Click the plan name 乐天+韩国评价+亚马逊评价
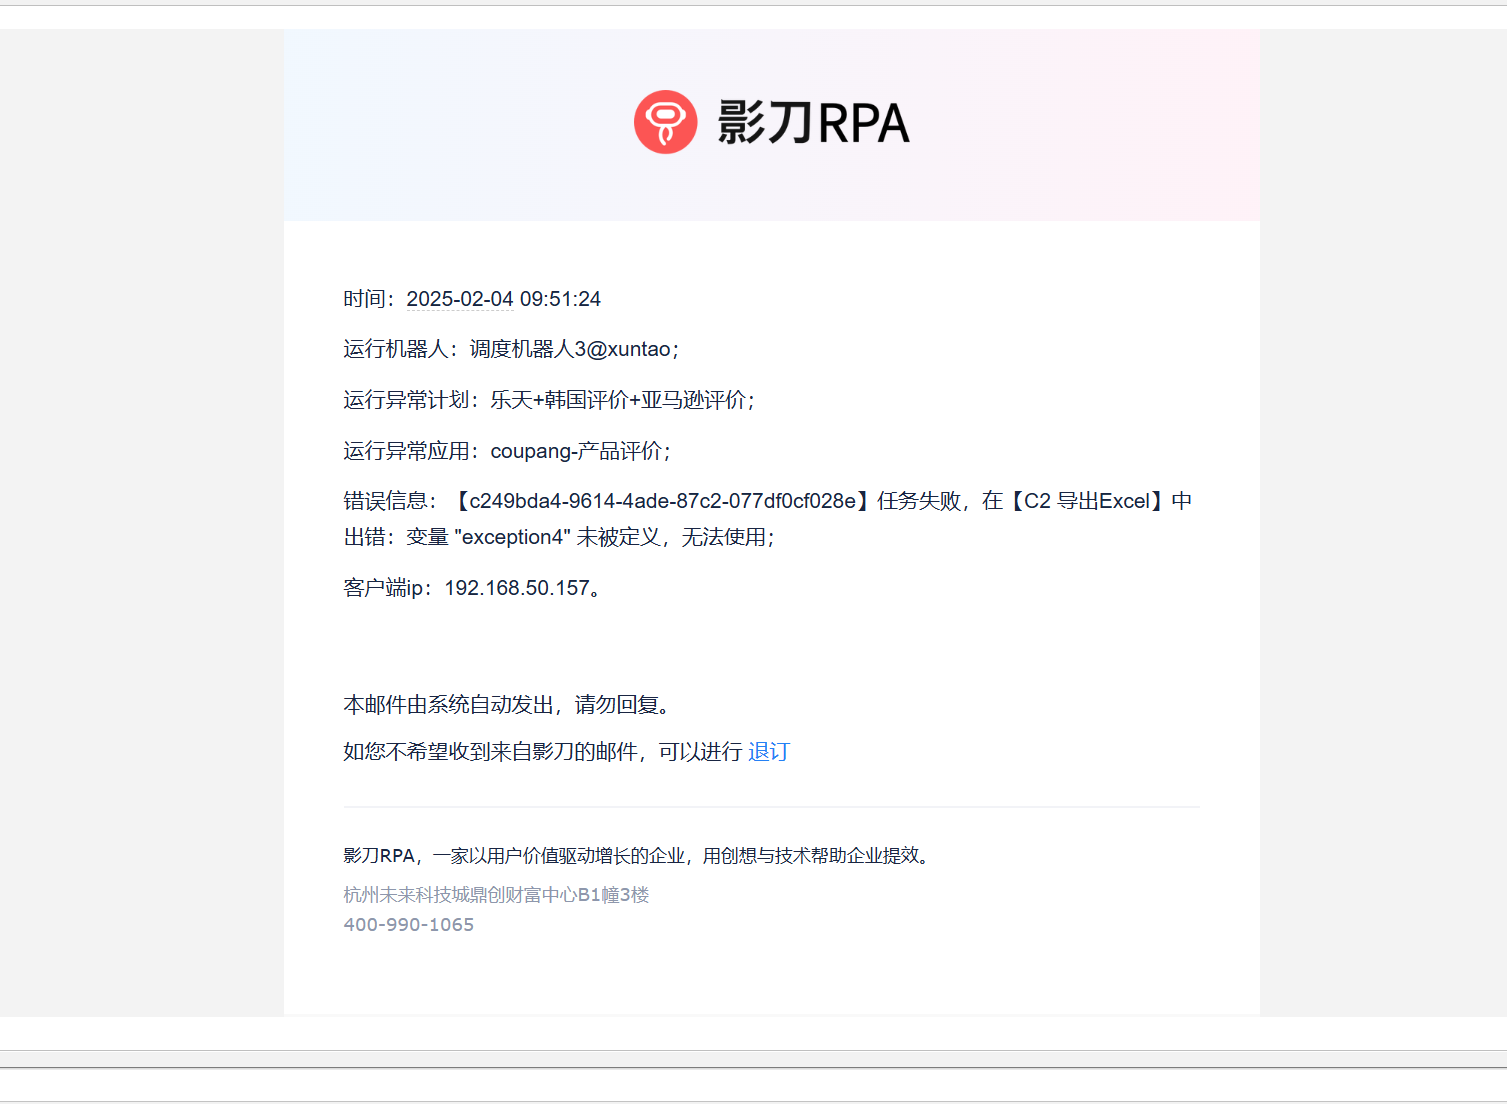The height and width of the screenshot is (1104, 1507). 618,400
